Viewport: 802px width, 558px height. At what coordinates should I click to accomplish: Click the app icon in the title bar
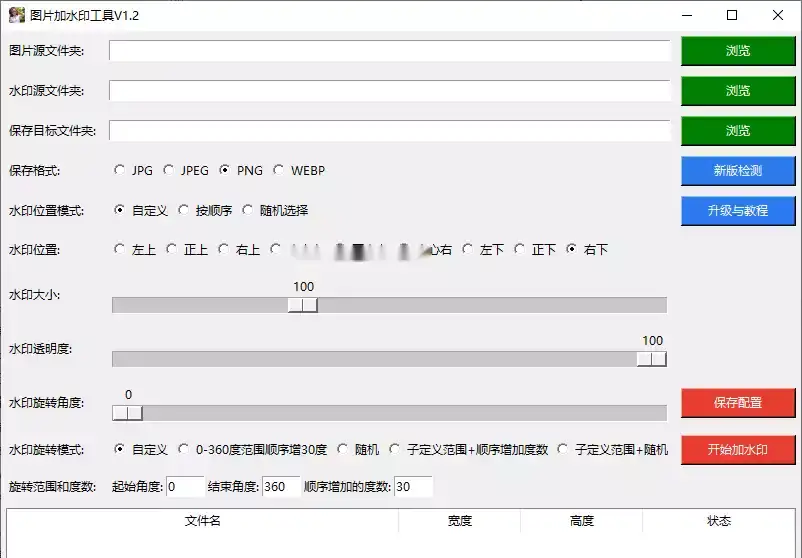16,15
